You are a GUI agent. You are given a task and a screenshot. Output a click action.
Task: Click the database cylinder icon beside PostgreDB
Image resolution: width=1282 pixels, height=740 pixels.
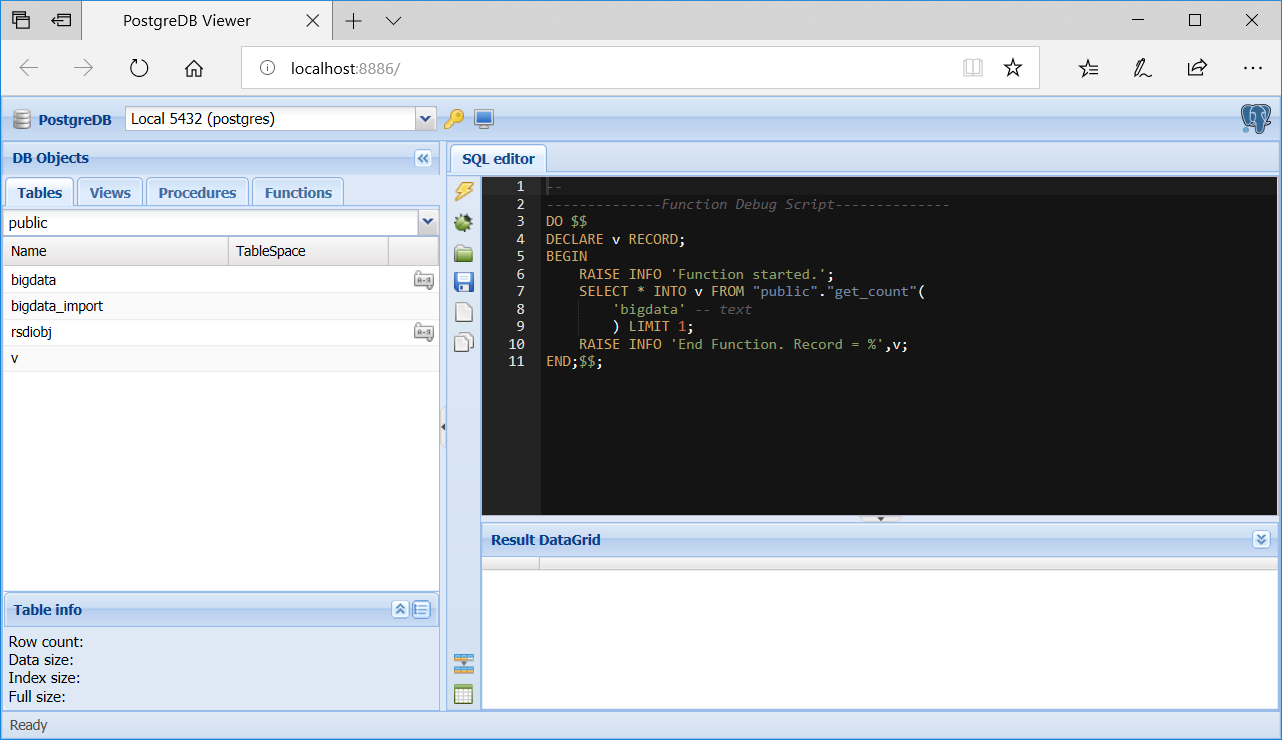(x=22, y=120)
